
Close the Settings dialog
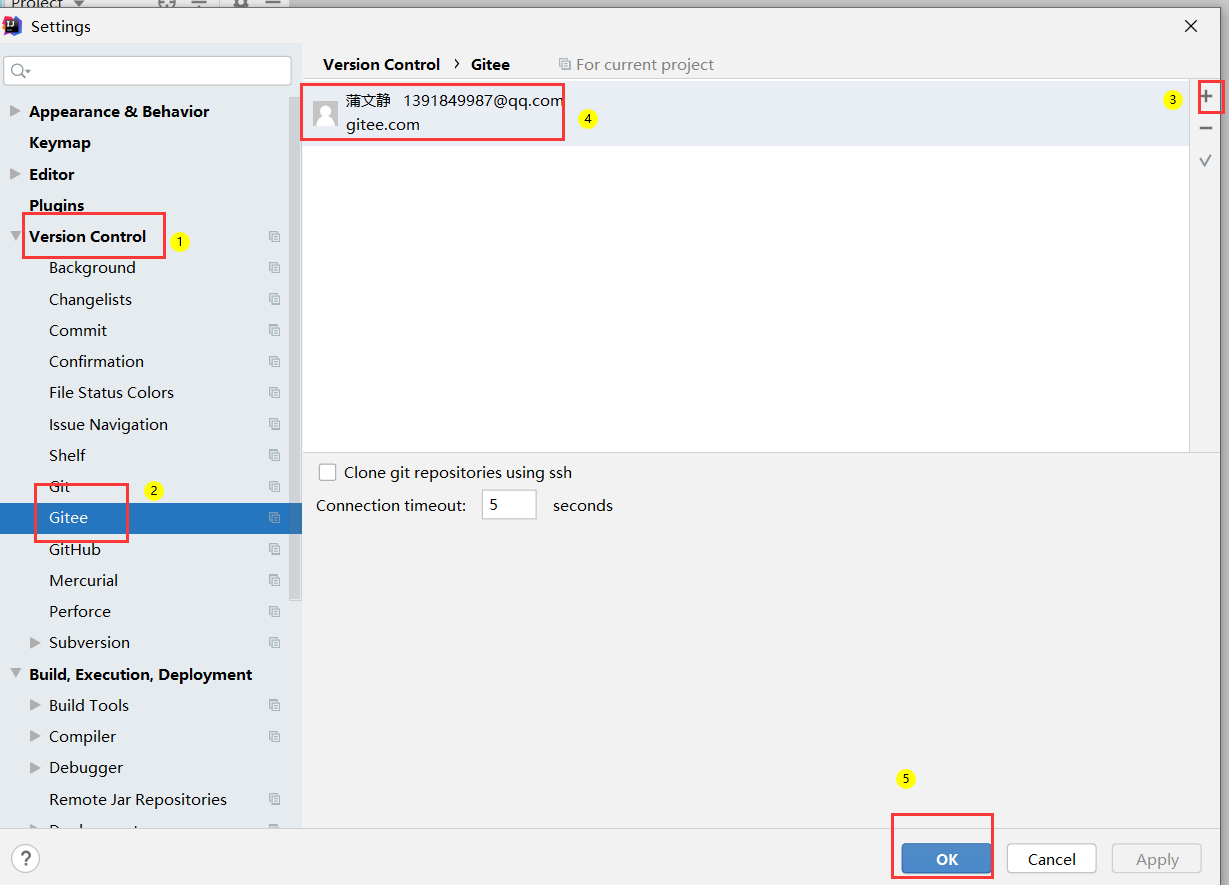[1191, 27]
